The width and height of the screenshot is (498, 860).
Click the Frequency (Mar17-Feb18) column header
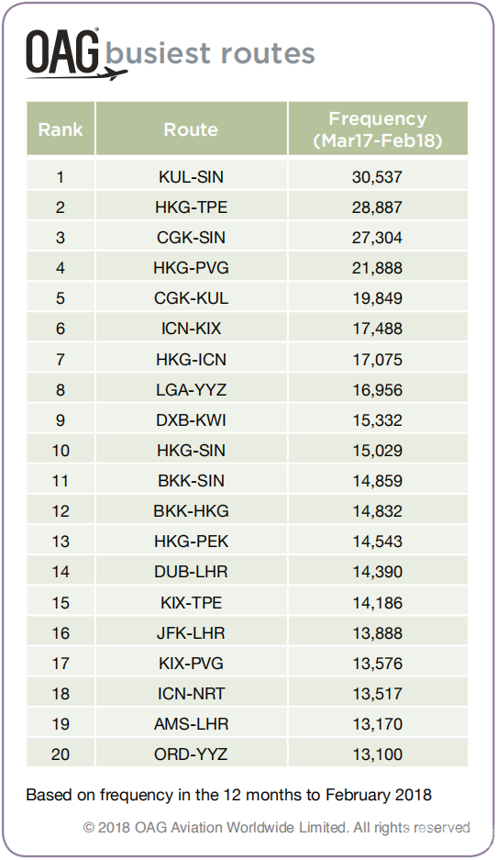tap(378, 129)
